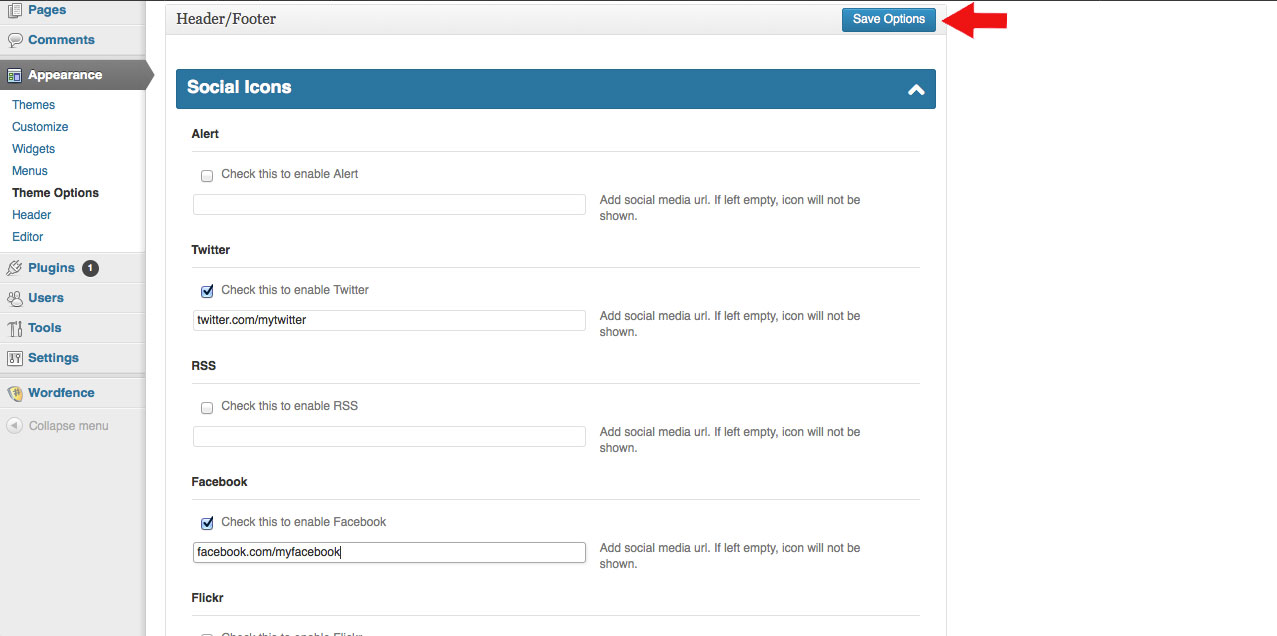The height and width of the screenshot is (636, 1277).
Task: Uncheck the enable Facebook checkbox
Action: tap(207, 523)
